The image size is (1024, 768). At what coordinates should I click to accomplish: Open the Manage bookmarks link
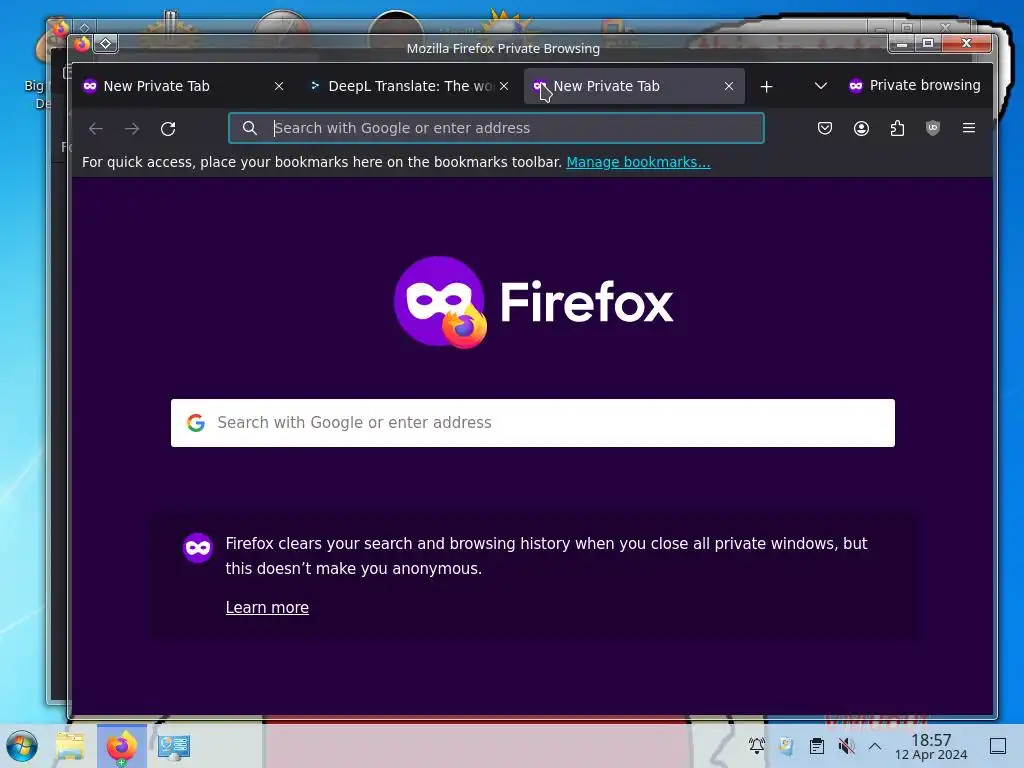[x=638, y=162]
